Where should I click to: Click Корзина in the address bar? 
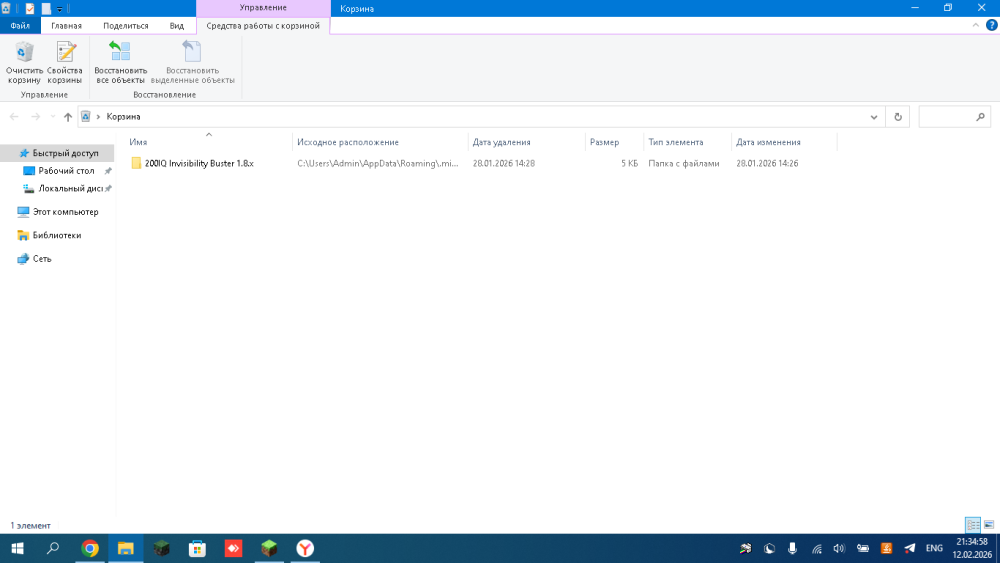coord(123,117)
